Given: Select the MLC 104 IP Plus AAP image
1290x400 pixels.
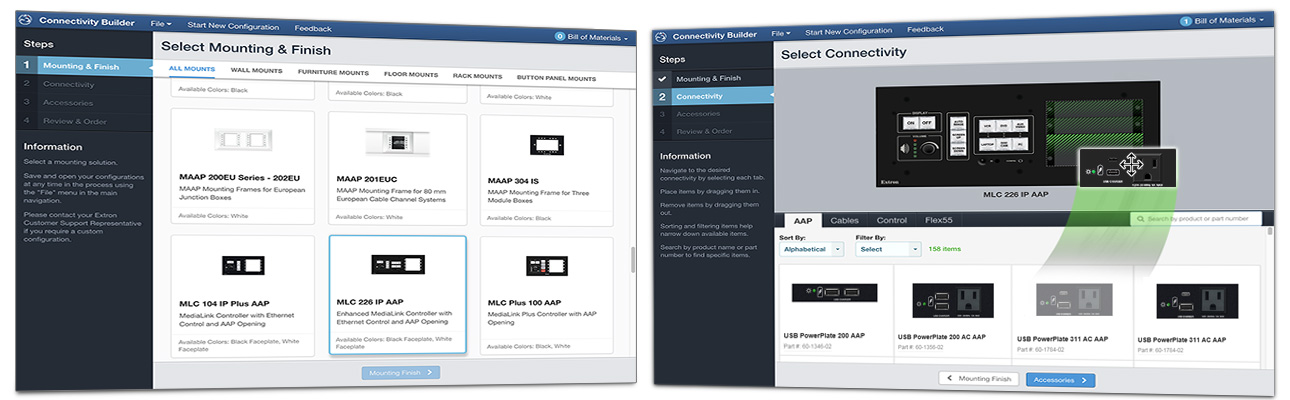Looking at the screenshot, I should coord(243,266).
